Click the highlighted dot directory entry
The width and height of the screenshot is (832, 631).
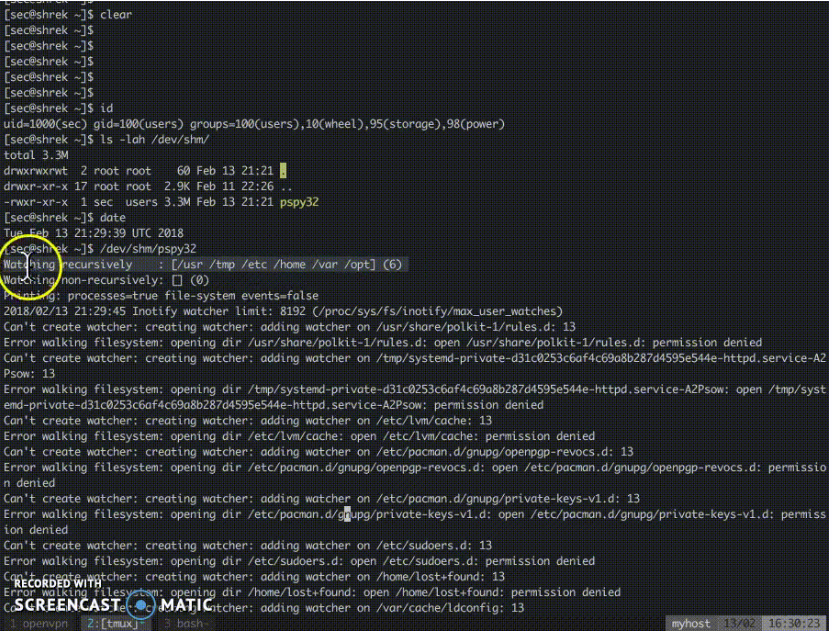pos(283,171)
